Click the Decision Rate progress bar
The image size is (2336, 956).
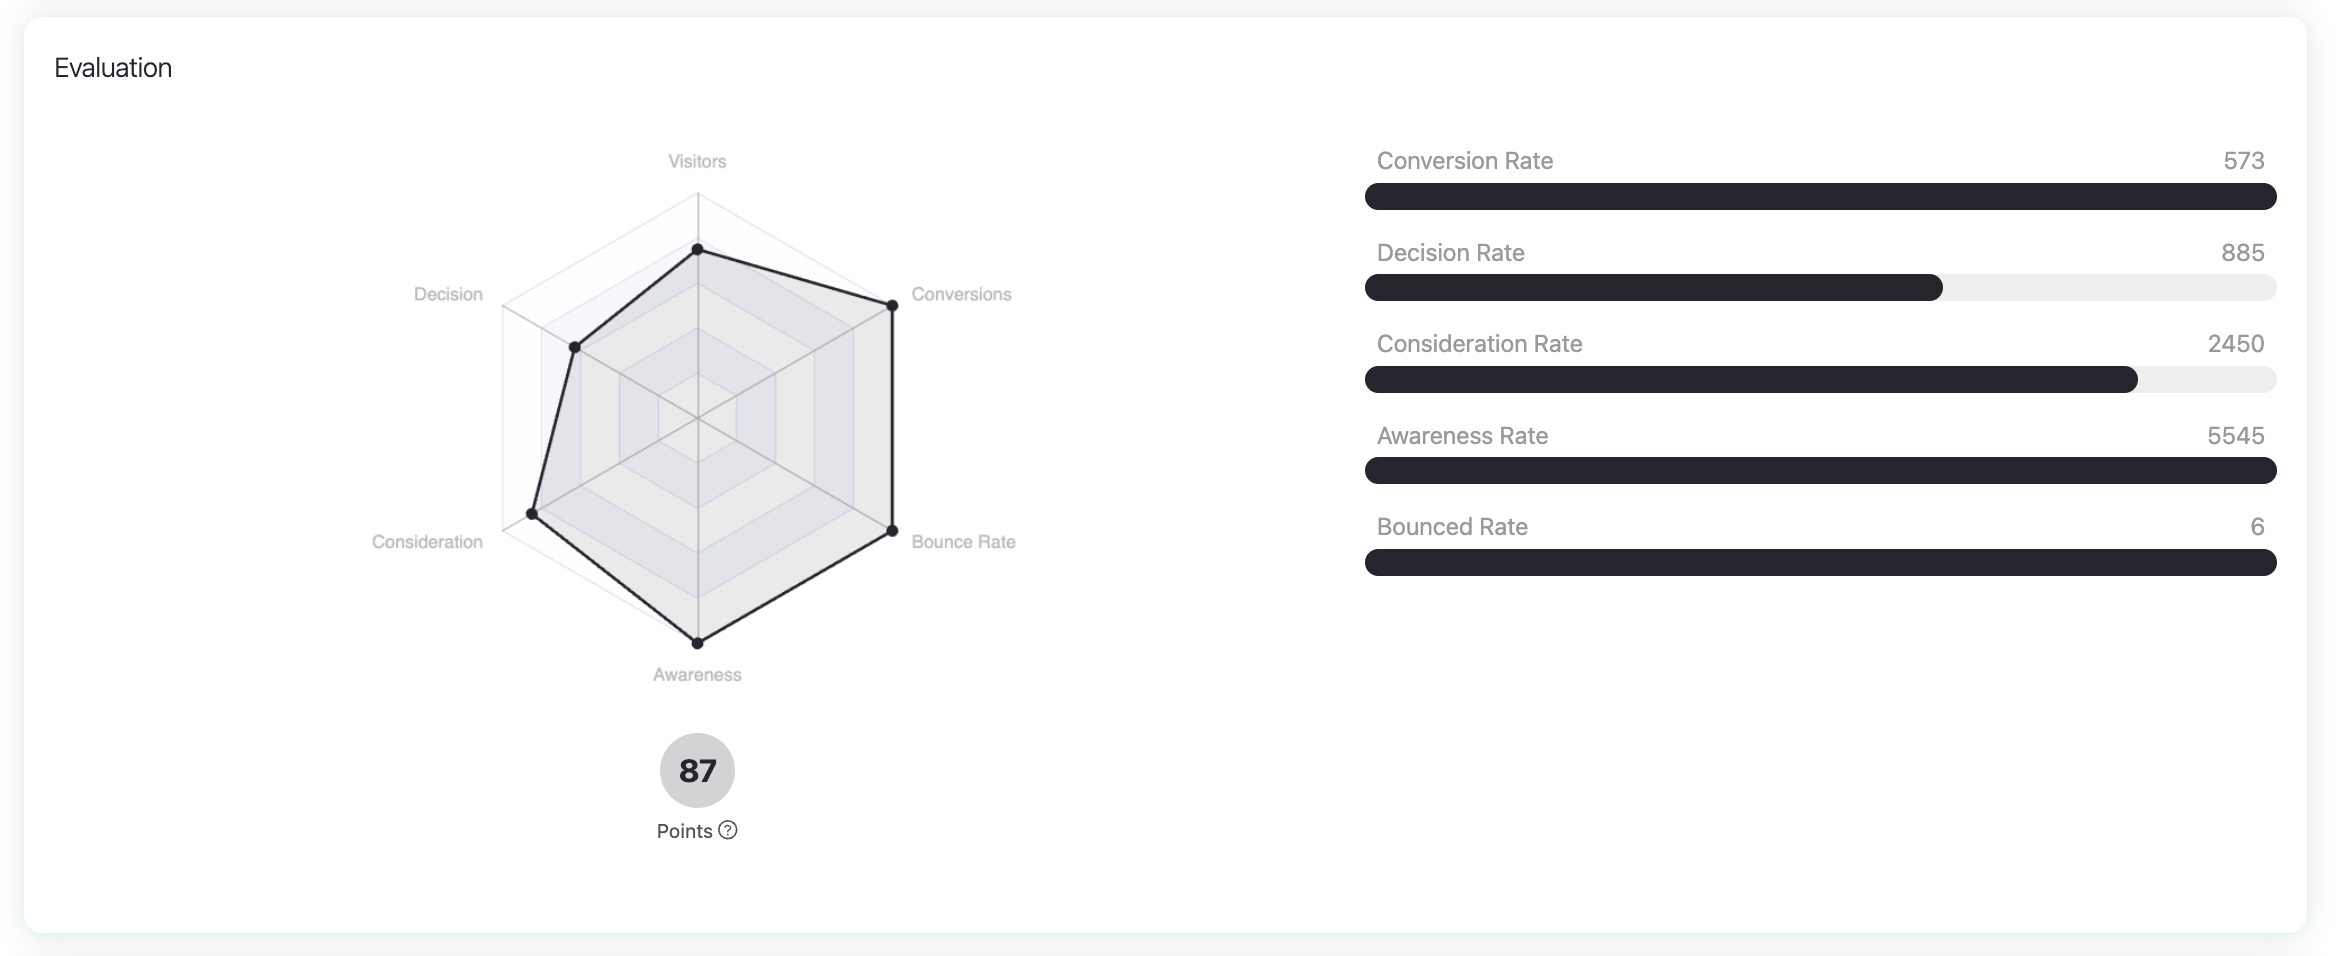1820,288
